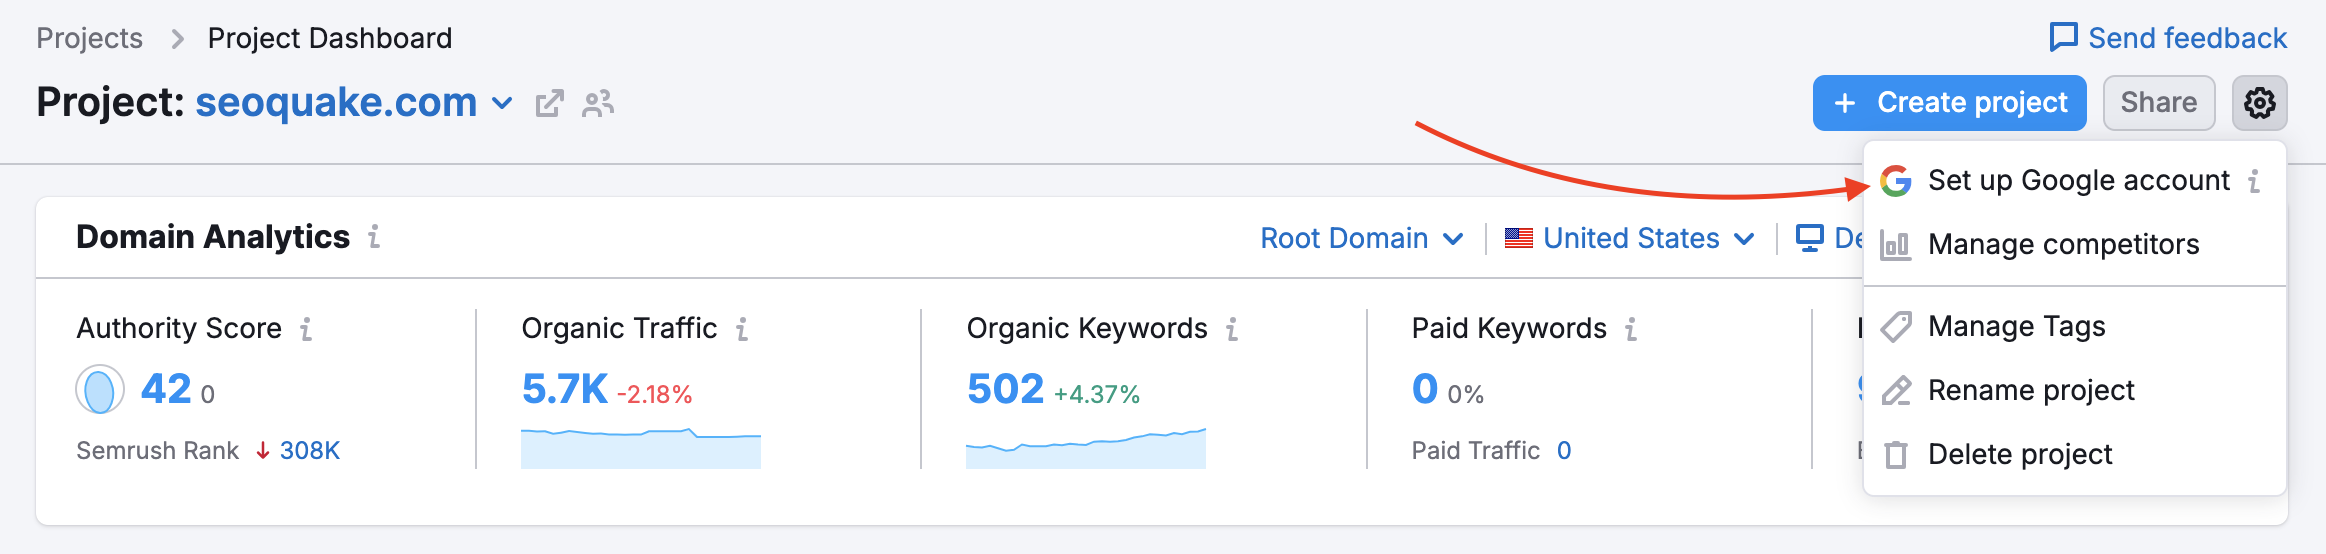Show Organic Keywords info icon
The image size is (2326, 554).
tap(1232, 329)
